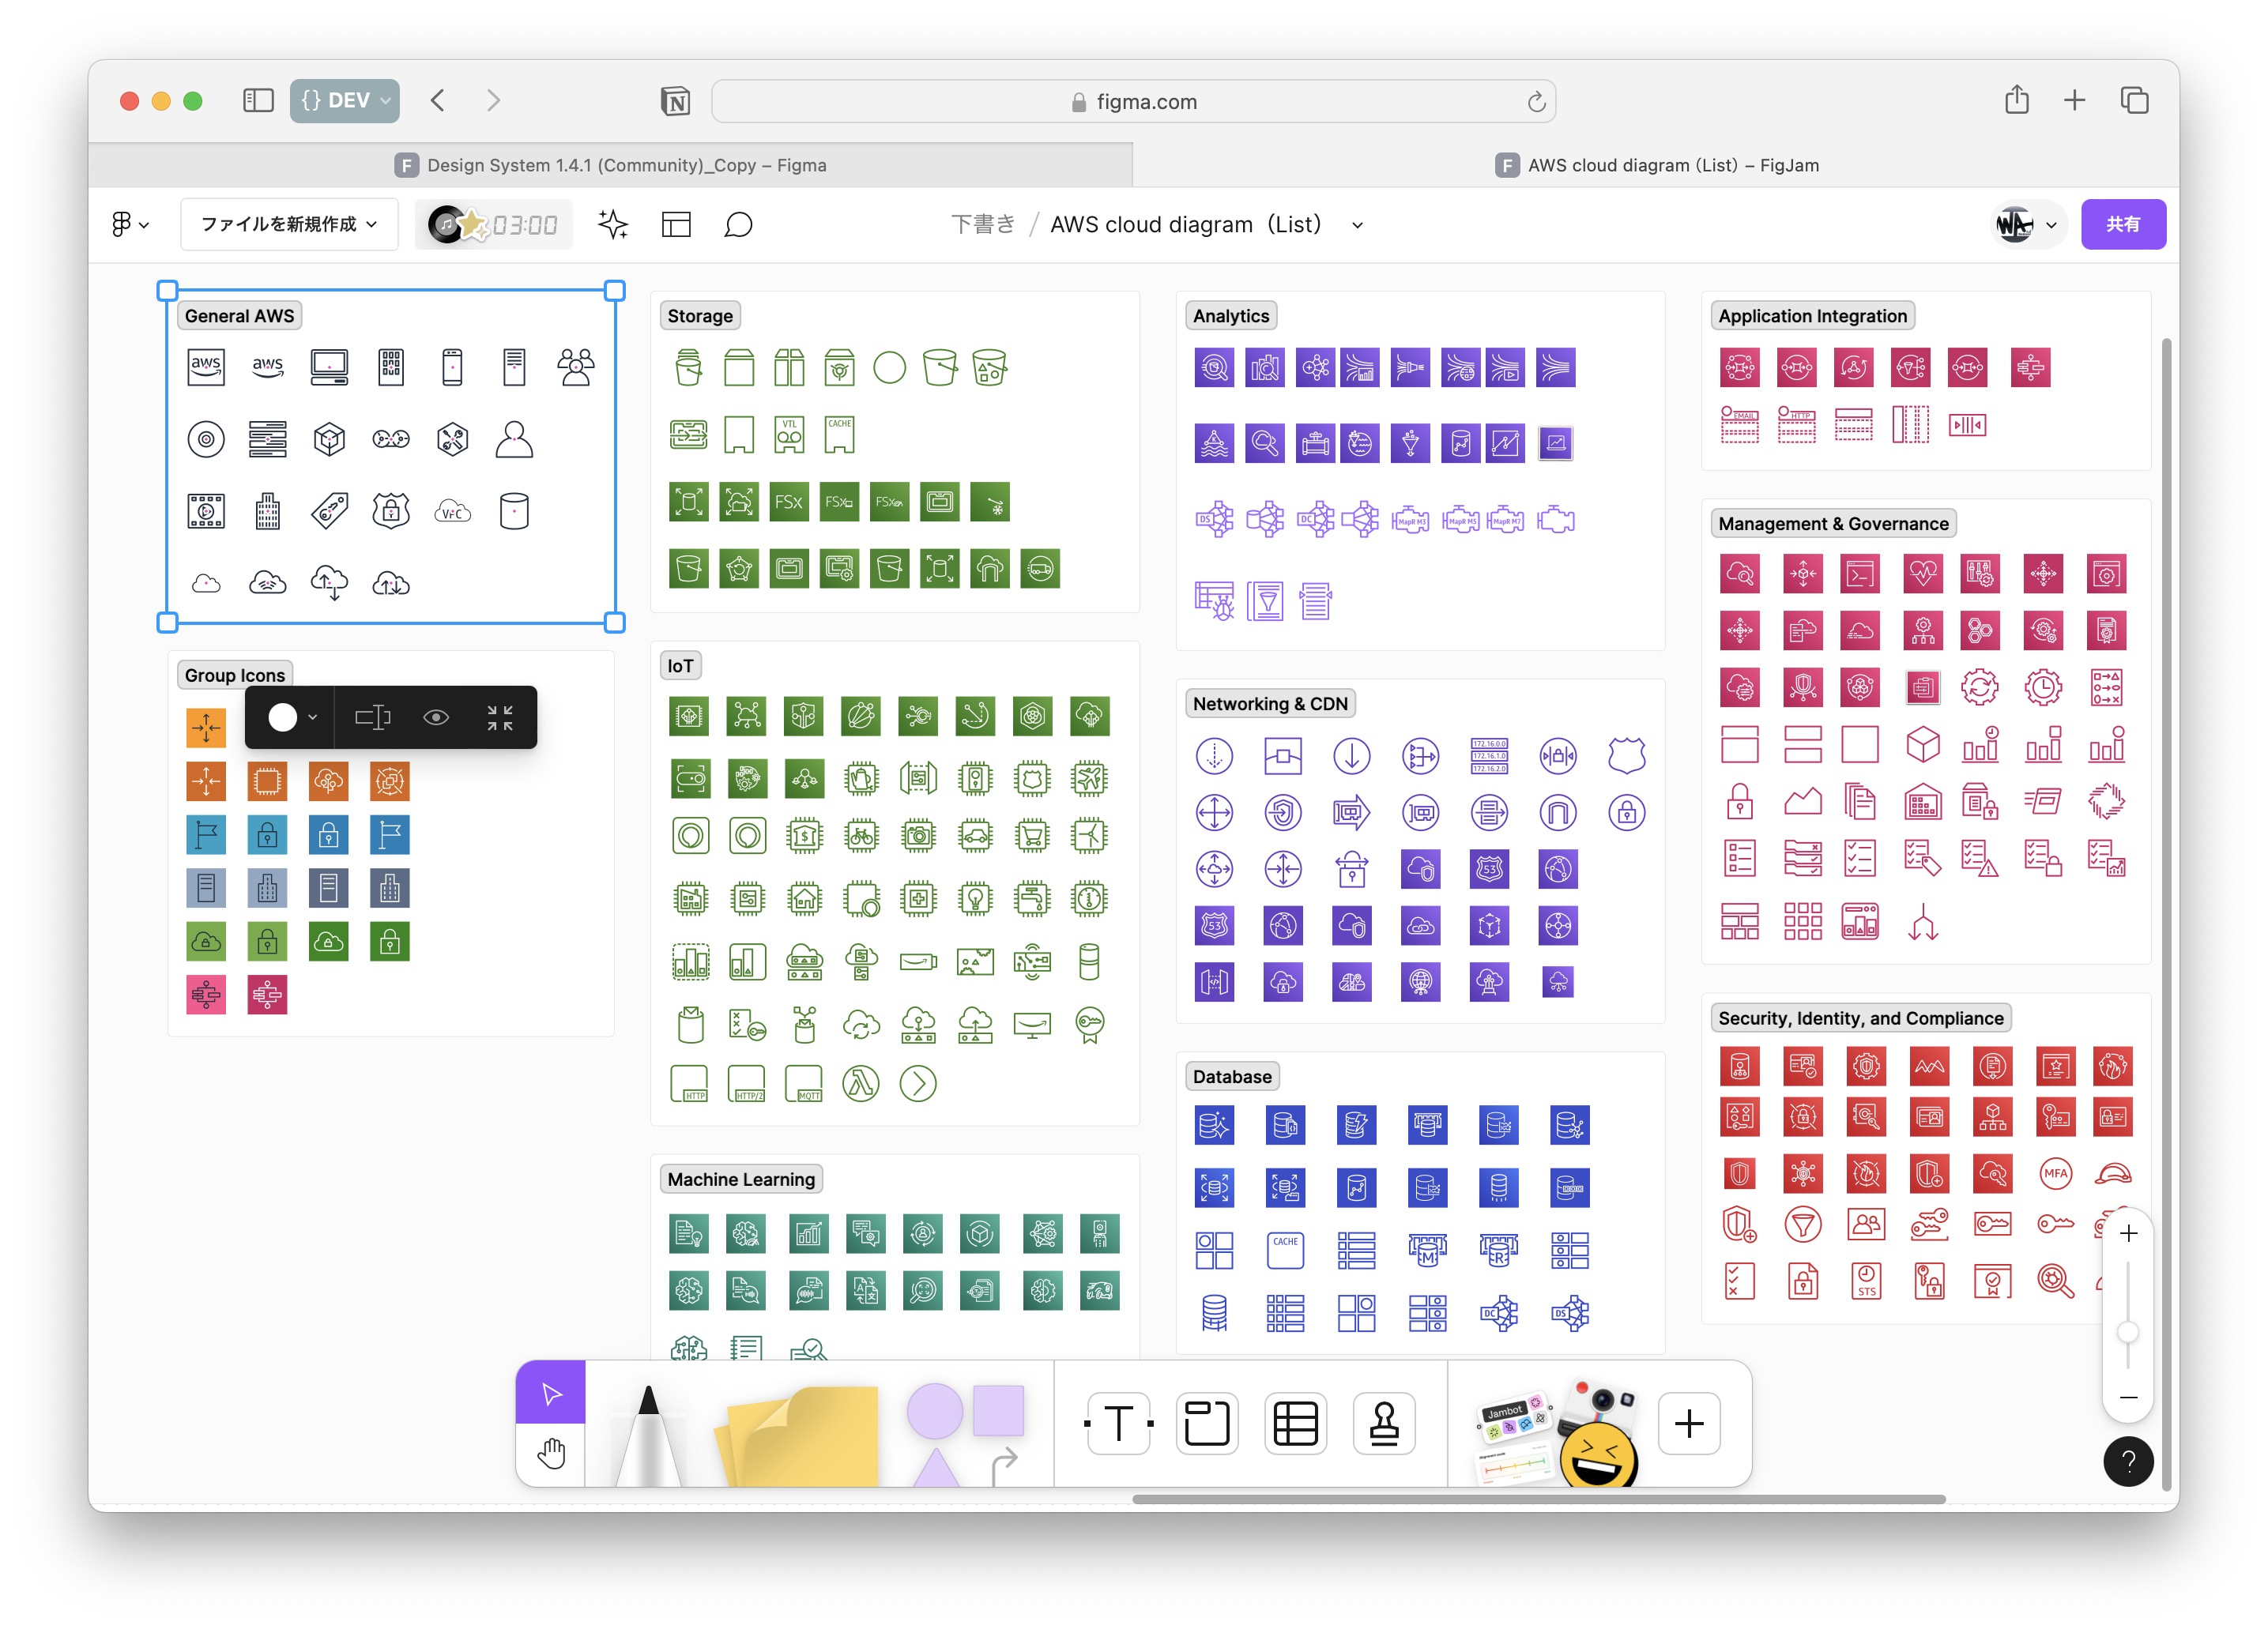Viewport: 2268px width, 1629px height.
Task: Click the figma.com address bar
Action: (1133, 101)
